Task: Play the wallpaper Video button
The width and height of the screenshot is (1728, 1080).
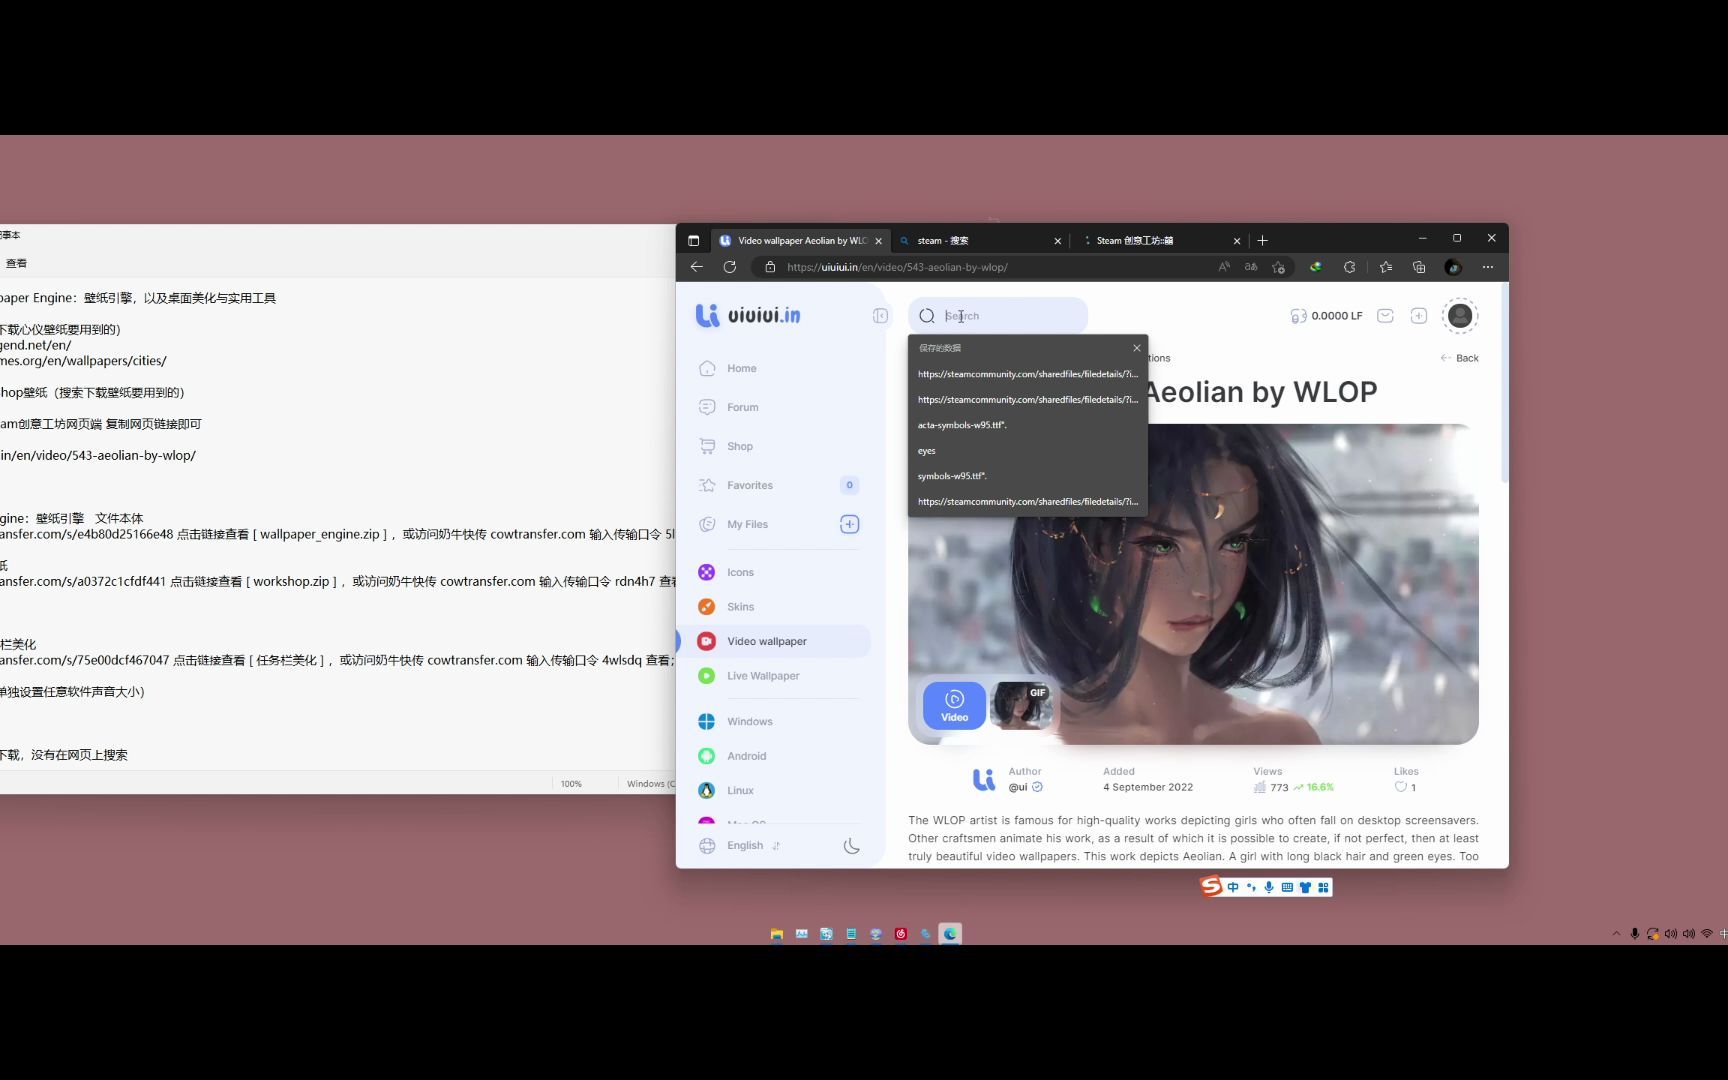Action: (x=954, y=706)
